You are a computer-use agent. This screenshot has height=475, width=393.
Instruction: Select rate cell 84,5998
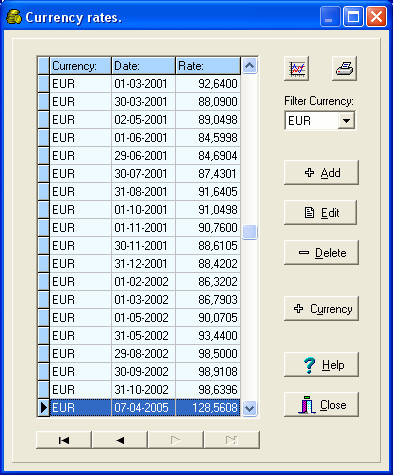click(x=208, y=138)
